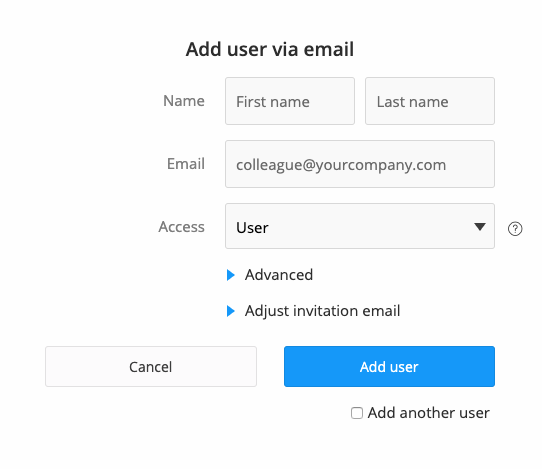The width and height of the screenshot is (542, 469).
Task: Click the Email field label
Action: pos(186,164)
